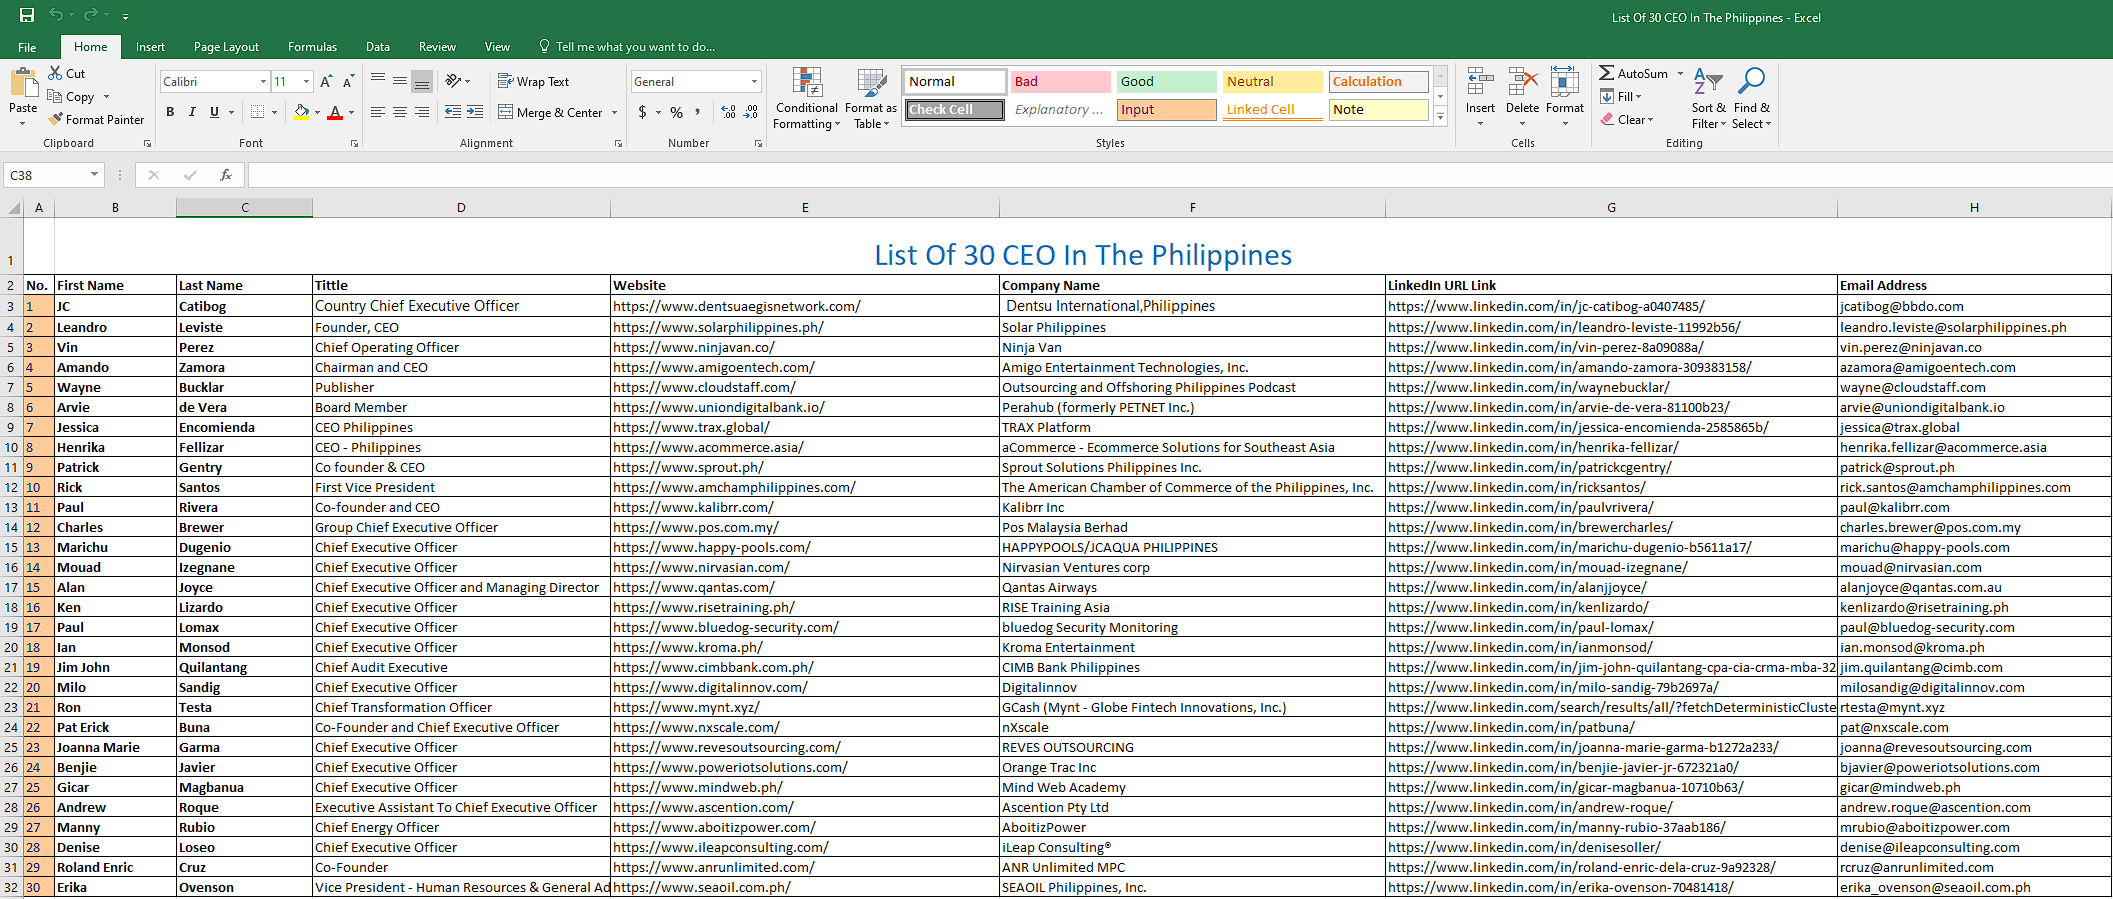Open the Formulas ribbon tab
2113x899 pixels.
point(312,47)
